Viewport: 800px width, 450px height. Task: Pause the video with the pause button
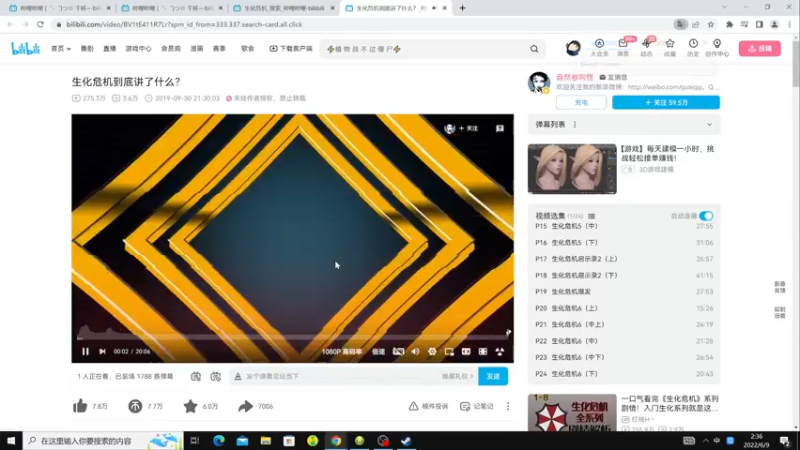tap(85, 351)
